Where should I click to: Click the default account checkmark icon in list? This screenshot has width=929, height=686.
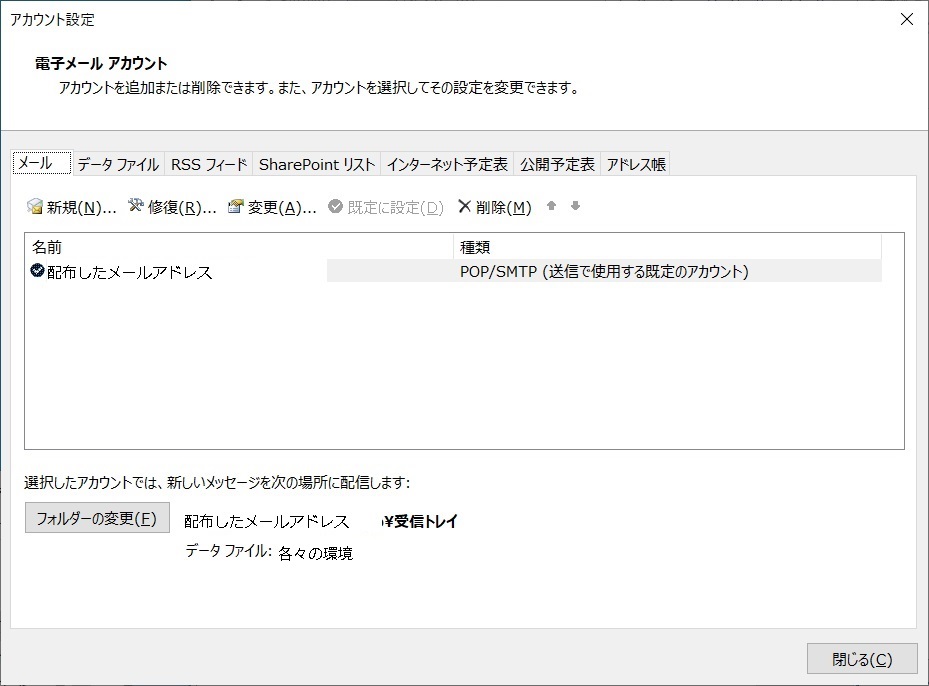[38, 271]
